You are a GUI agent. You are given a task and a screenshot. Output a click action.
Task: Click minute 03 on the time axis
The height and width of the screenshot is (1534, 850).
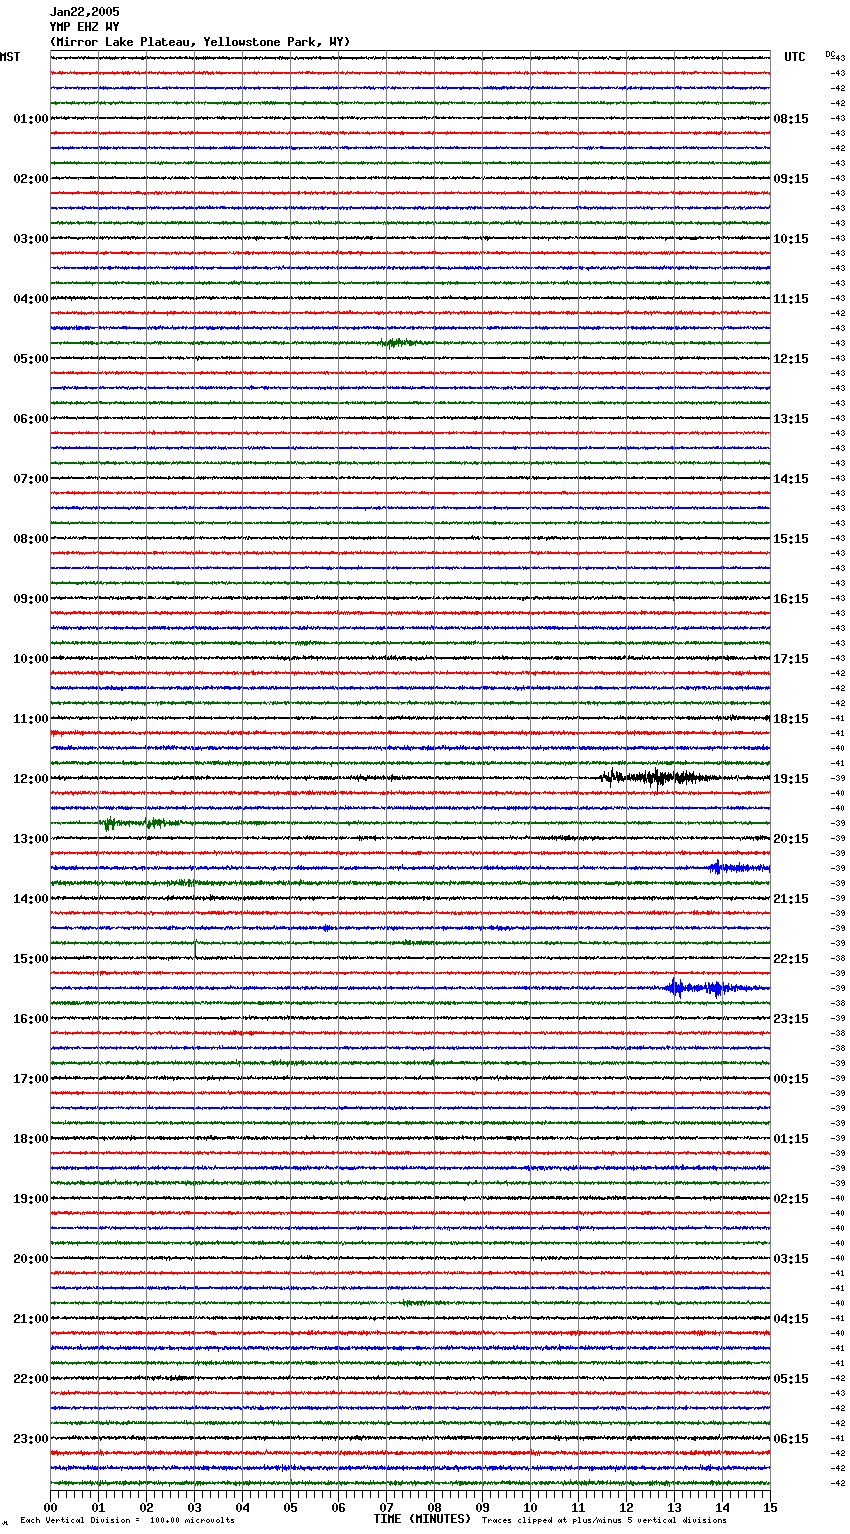(x=194, y=1507)
